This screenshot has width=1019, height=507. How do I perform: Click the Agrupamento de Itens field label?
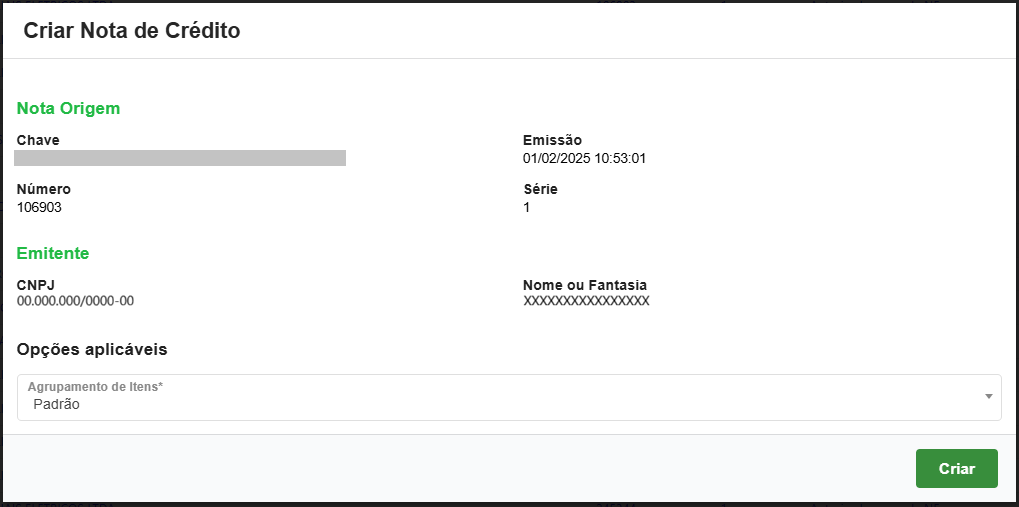(95, 386)
